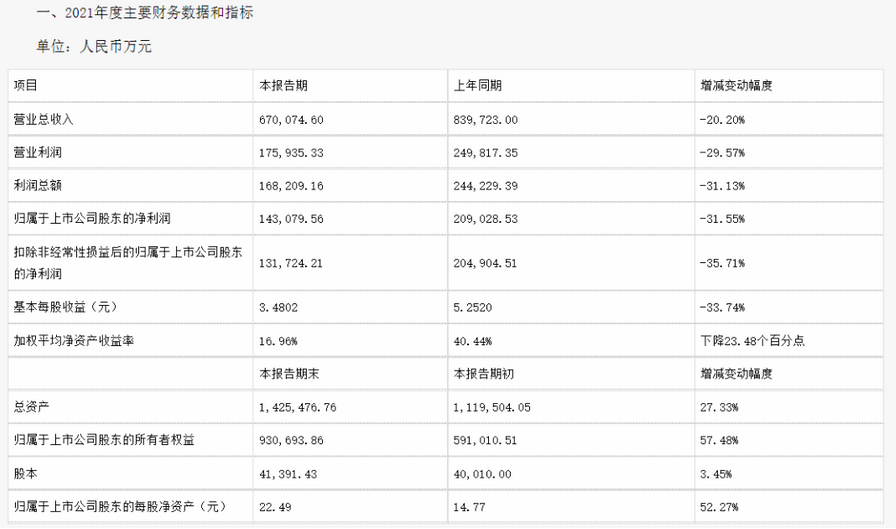This screenshot has width=896, height=529.
Task: Click the 上年同期 column header
Action: [x=571, y=86]
